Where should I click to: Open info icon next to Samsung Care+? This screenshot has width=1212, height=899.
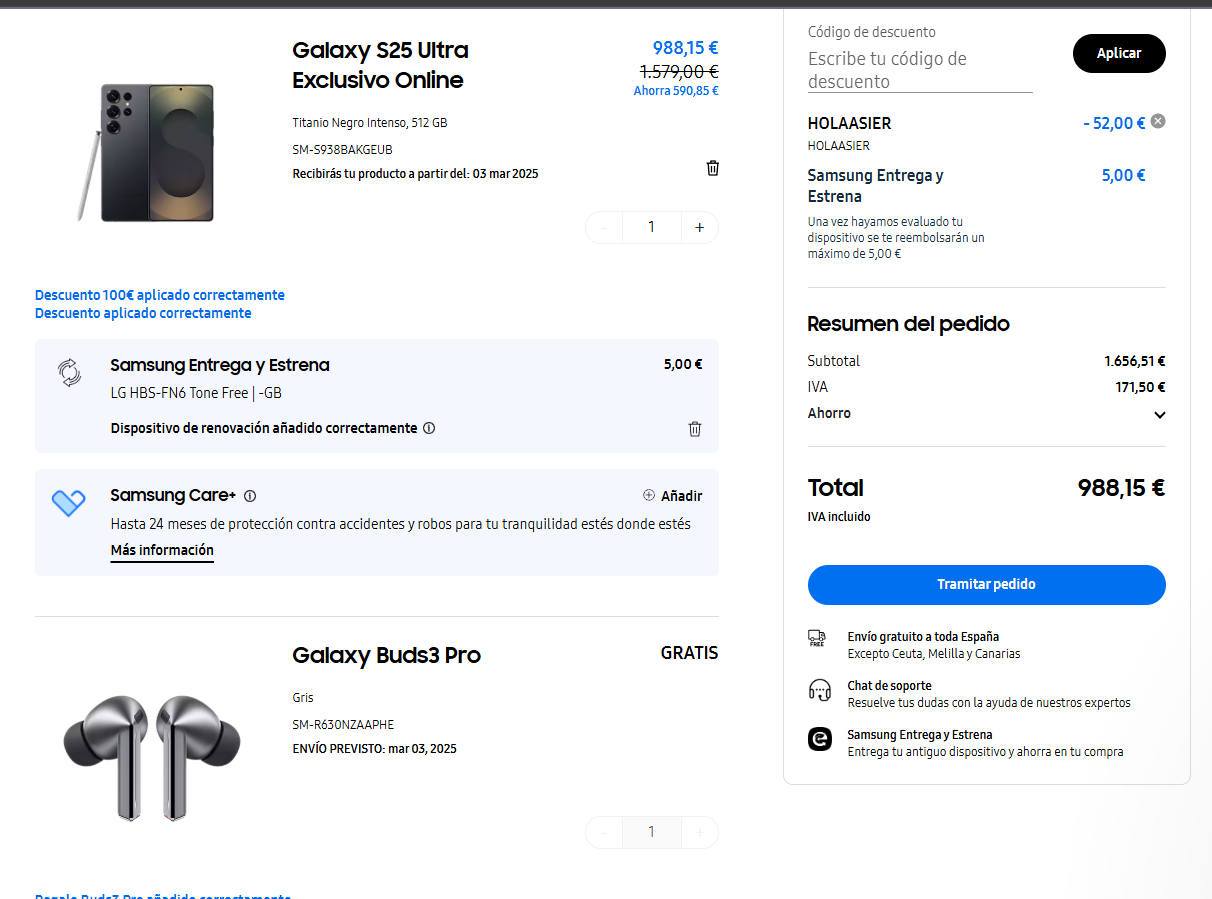pos(250,496)
